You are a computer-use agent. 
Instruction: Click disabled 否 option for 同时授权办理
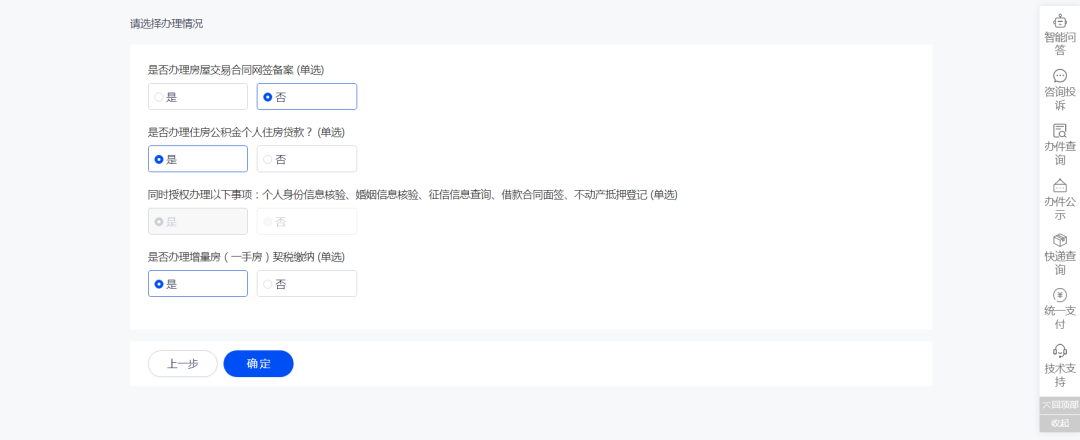tap(306, 221)
